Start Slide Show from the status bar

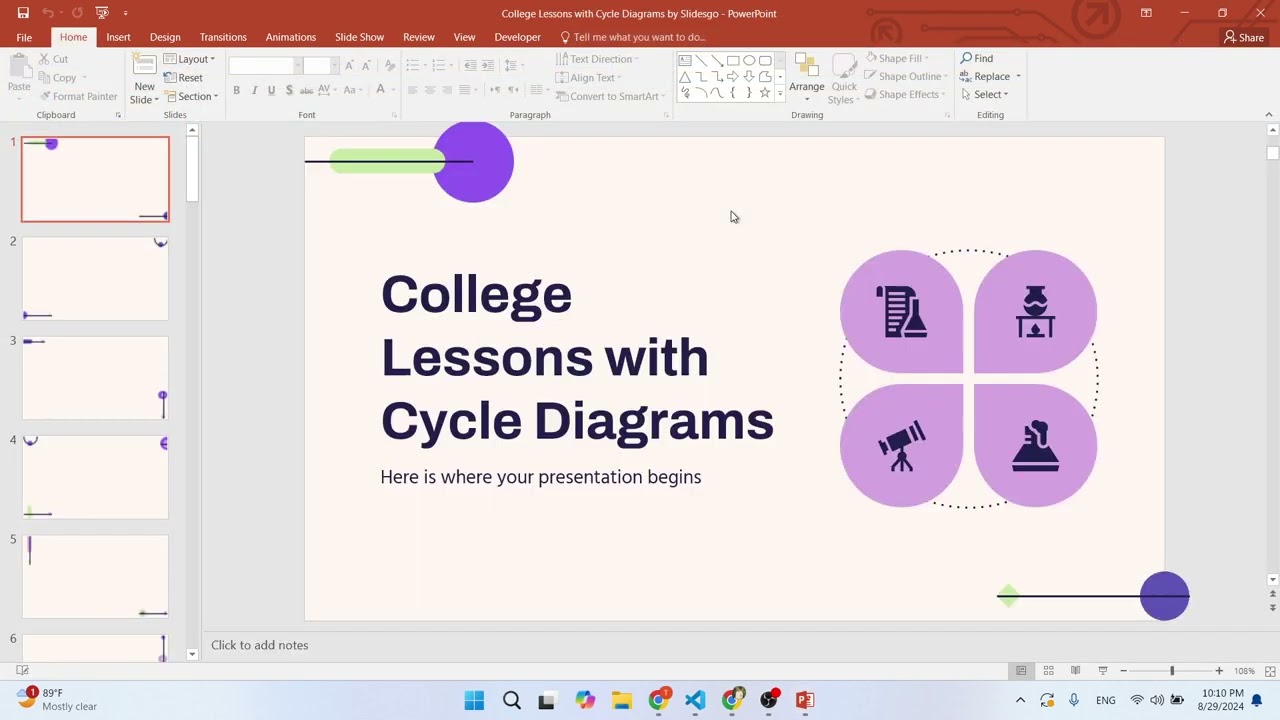(1102, 671)
